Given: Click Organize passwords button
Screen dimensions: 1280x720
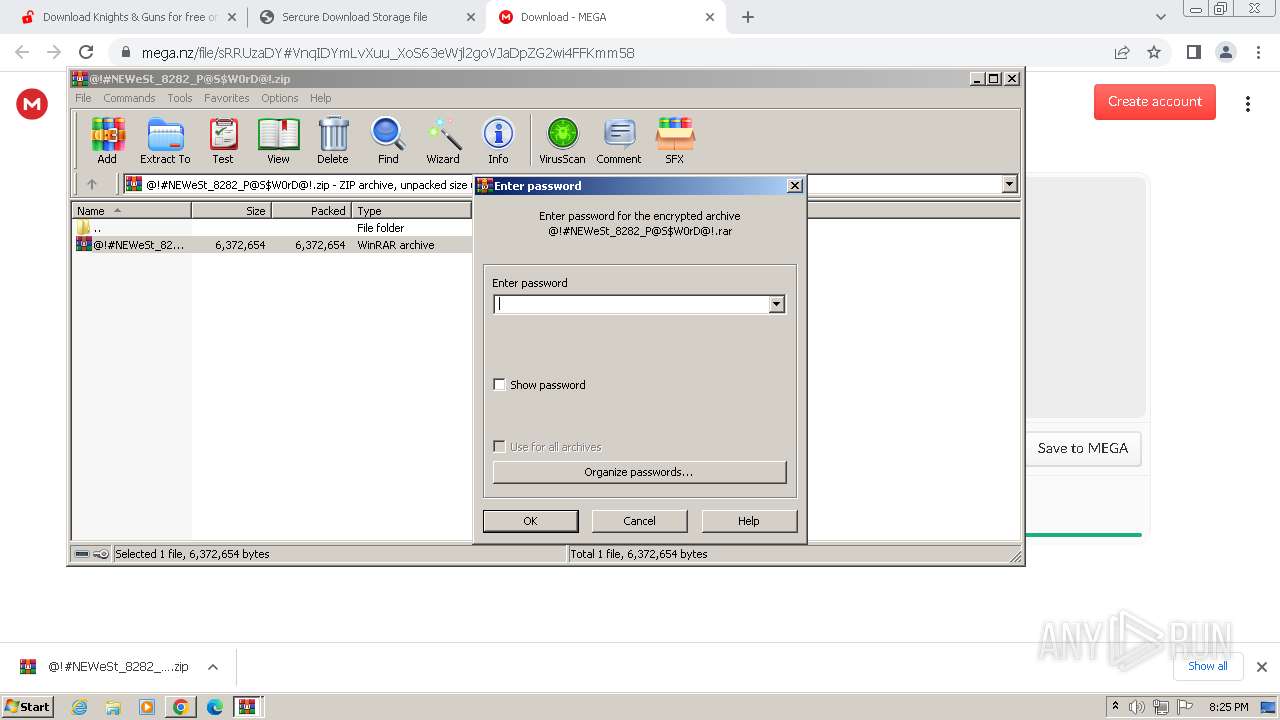Looking at the screenshot, I should (x=639, y=472).
